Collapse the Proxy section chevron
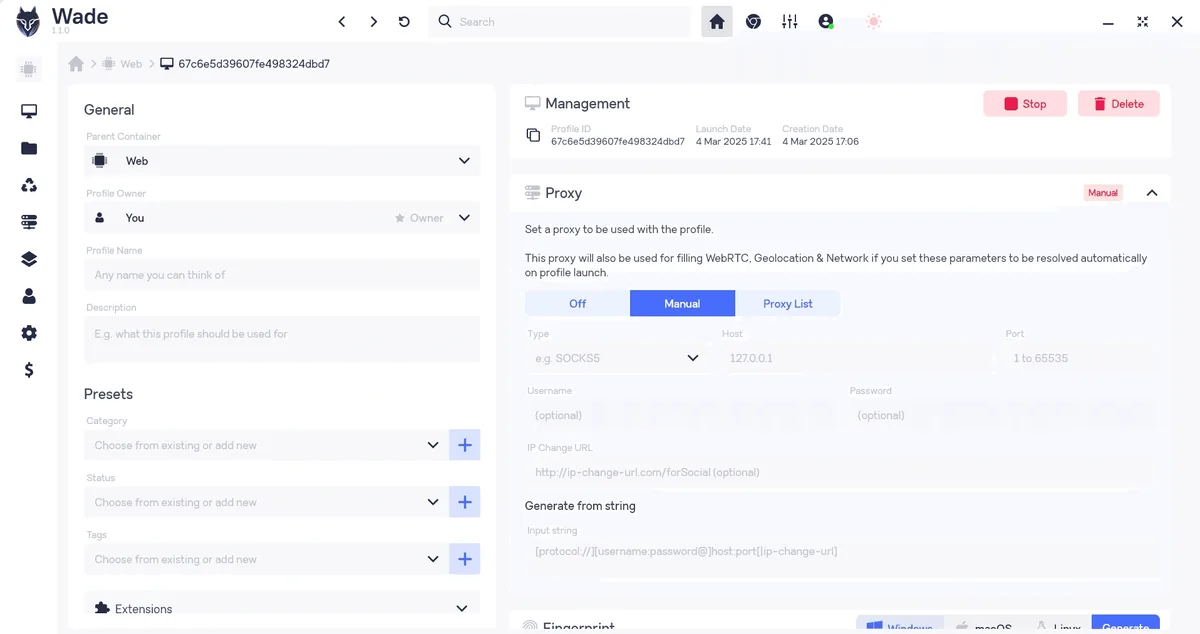 1152,193
